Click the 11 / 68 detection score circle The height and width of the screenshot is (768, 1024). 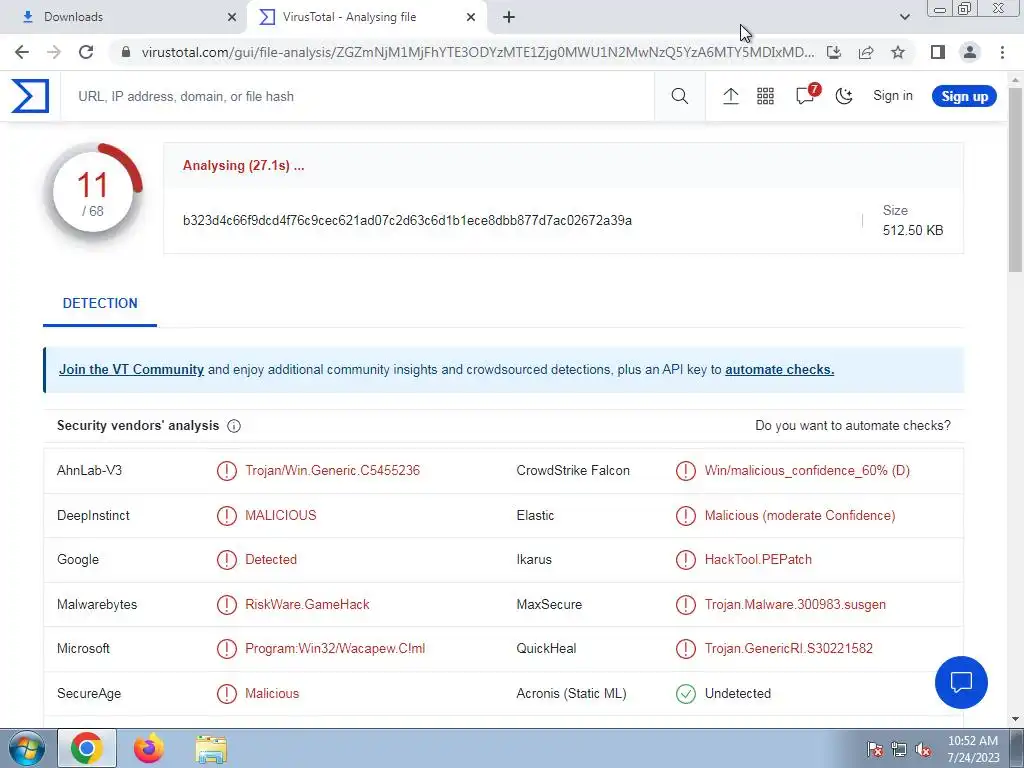pyautogui.click(x=93, y=192)
